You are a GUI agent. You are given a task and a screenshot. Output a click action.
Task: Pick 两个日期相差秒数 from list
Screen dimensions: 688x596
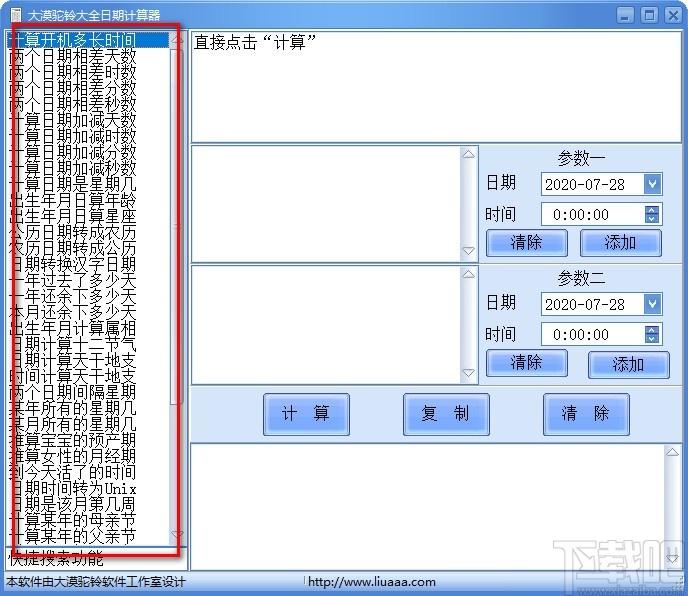tap(88, 104)
